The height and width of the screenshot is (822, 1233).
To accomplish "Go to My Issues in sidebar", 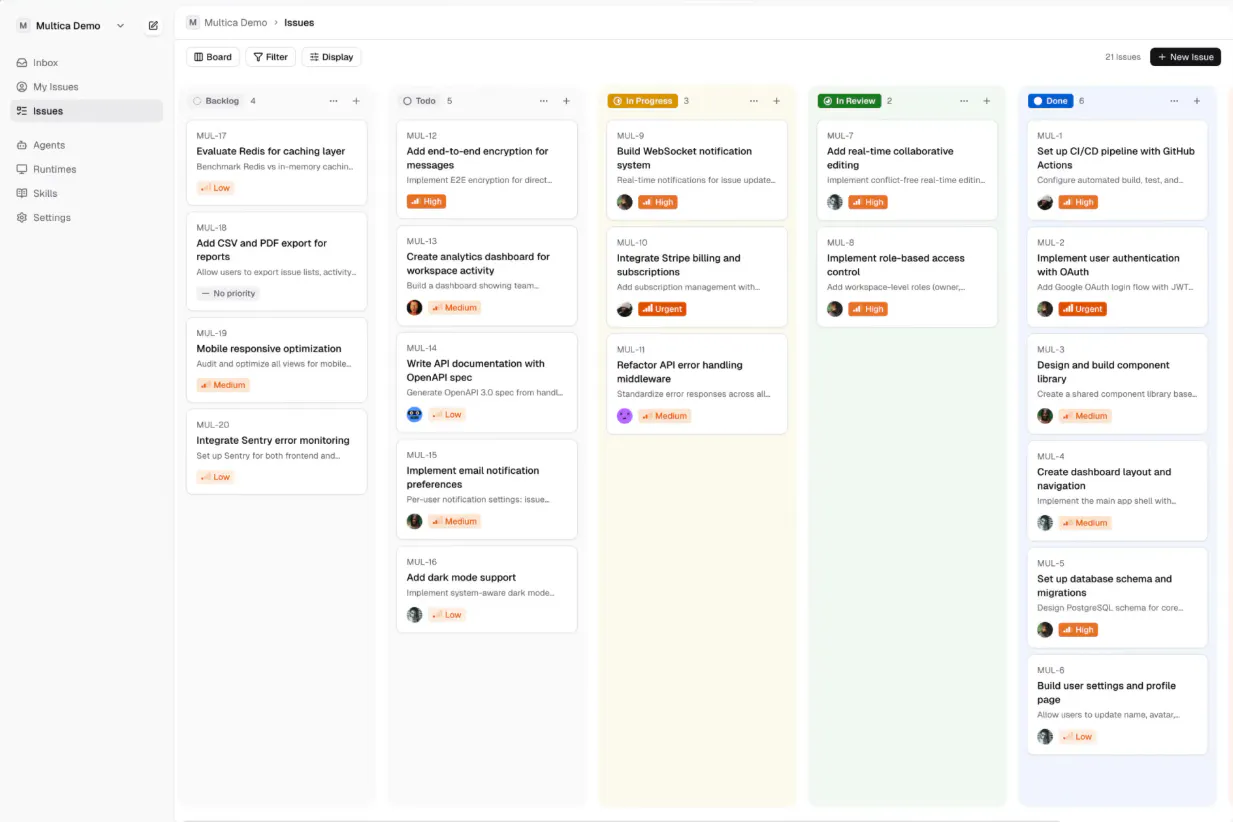I will [86, 87].
